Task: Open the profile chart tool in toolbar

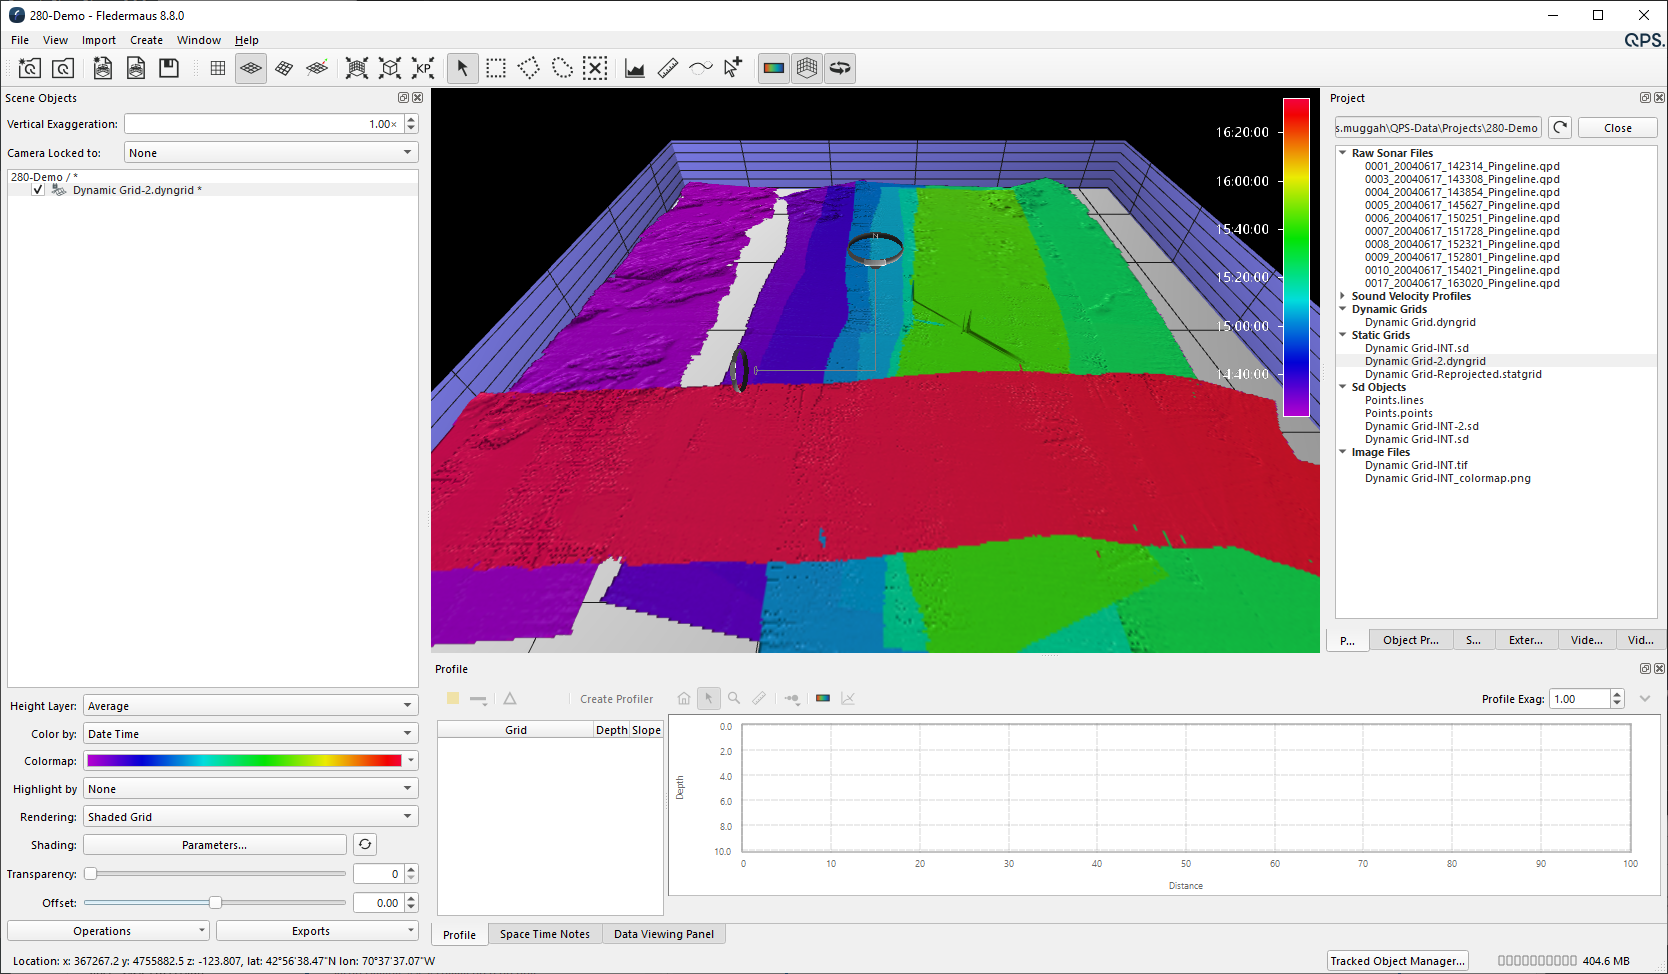Action: [635, 68]
